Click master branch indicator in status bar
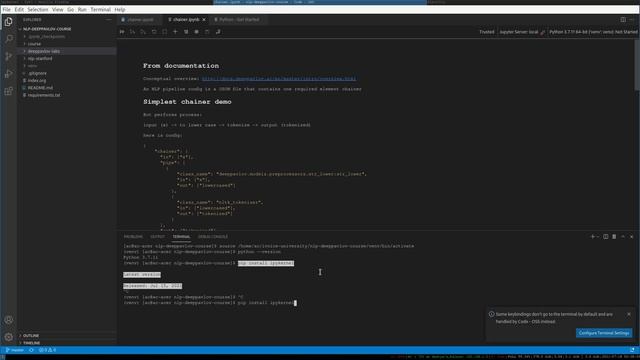 [x=15, y=350]
